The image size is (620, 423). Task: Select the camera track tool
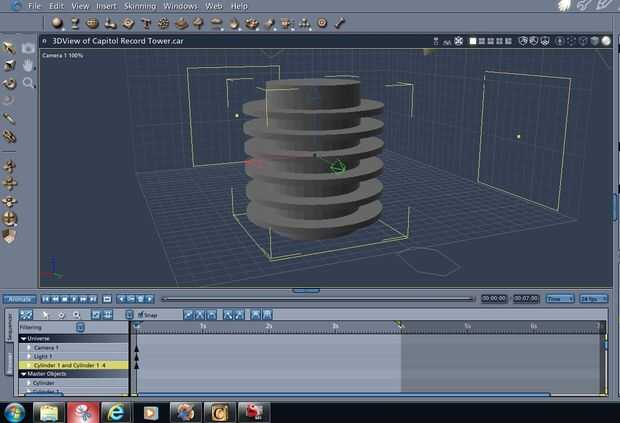pos(28,48)
